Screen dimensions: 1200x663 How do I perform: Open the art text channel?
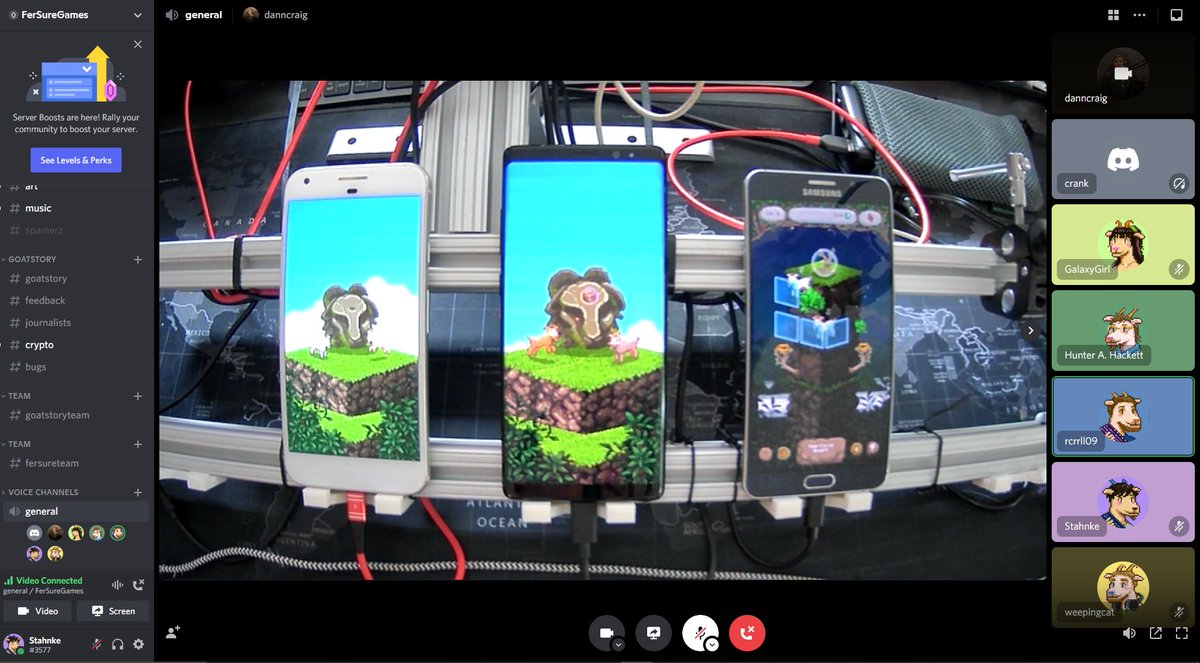point(77,186)
